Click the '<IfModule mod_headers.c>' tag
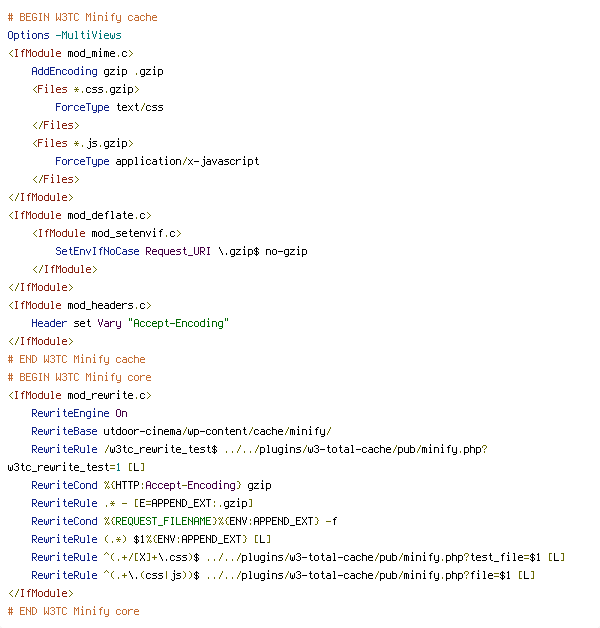 (x=79, y=305)
